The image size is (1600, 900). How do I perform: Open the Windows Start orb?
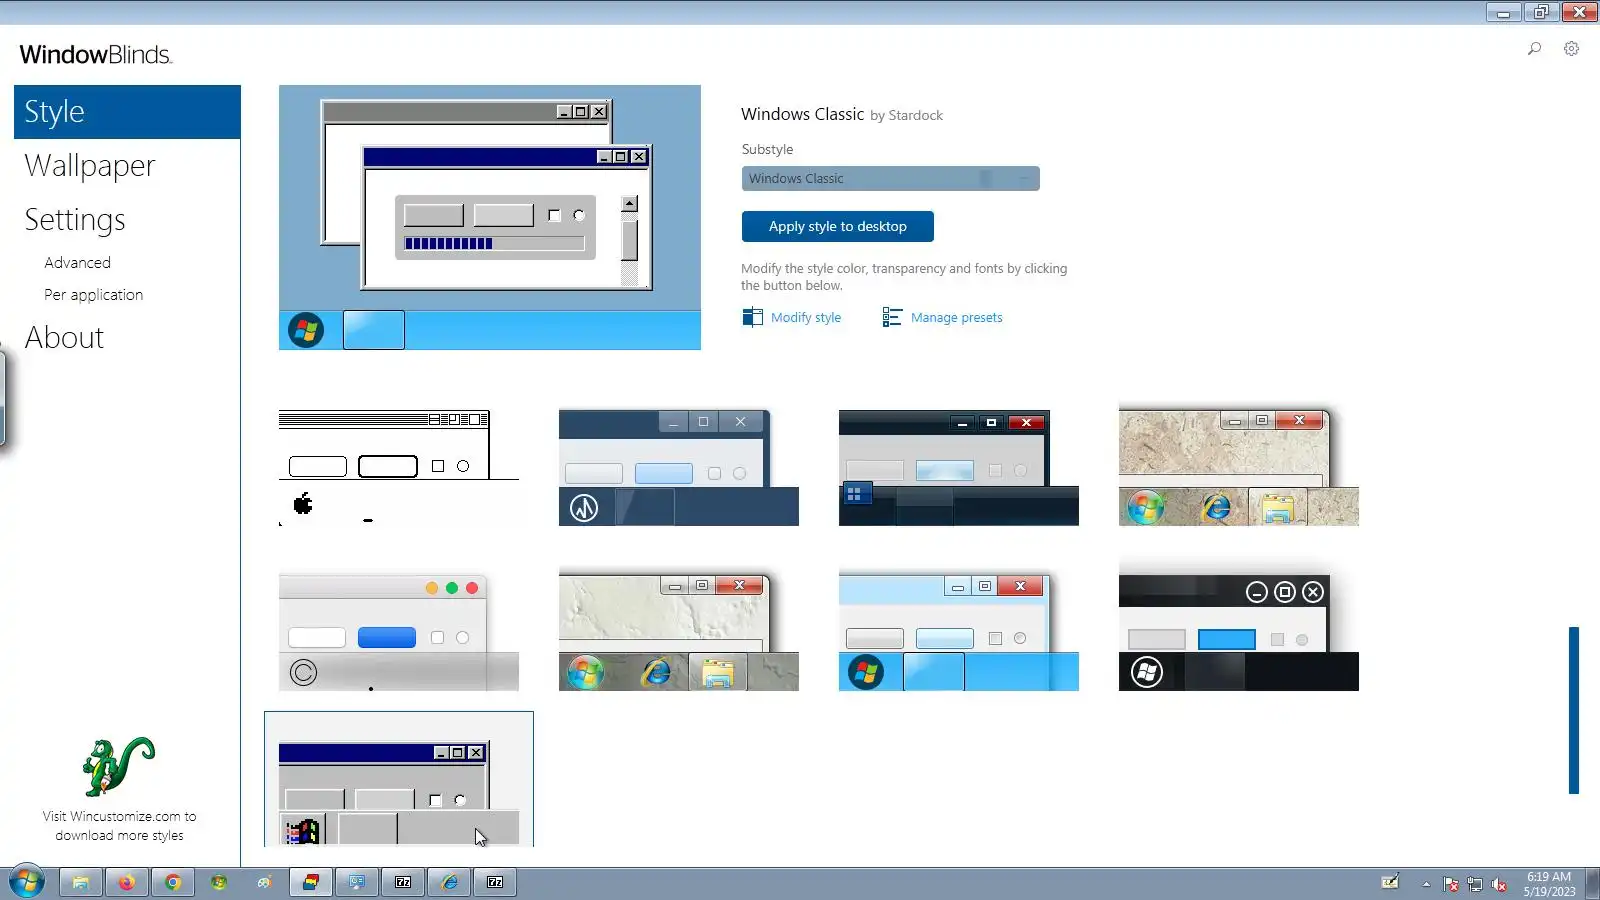27,882
